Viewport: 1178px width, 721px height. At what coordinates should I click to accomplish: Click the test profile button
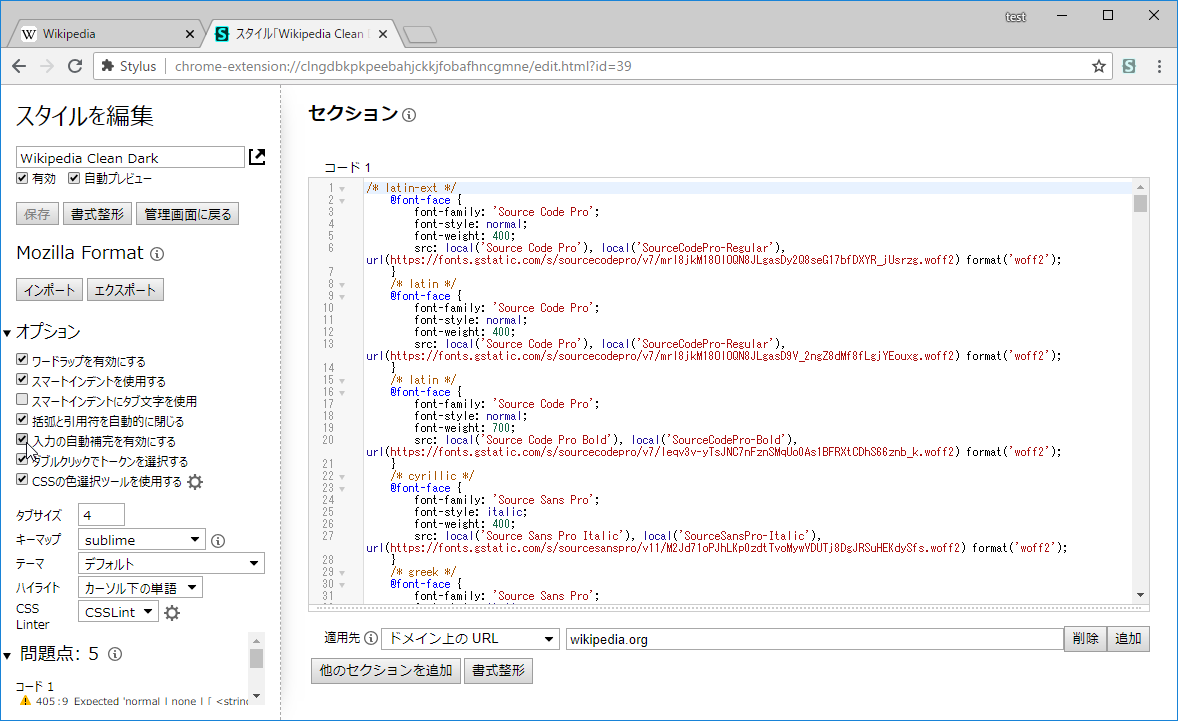point(1015,17)
